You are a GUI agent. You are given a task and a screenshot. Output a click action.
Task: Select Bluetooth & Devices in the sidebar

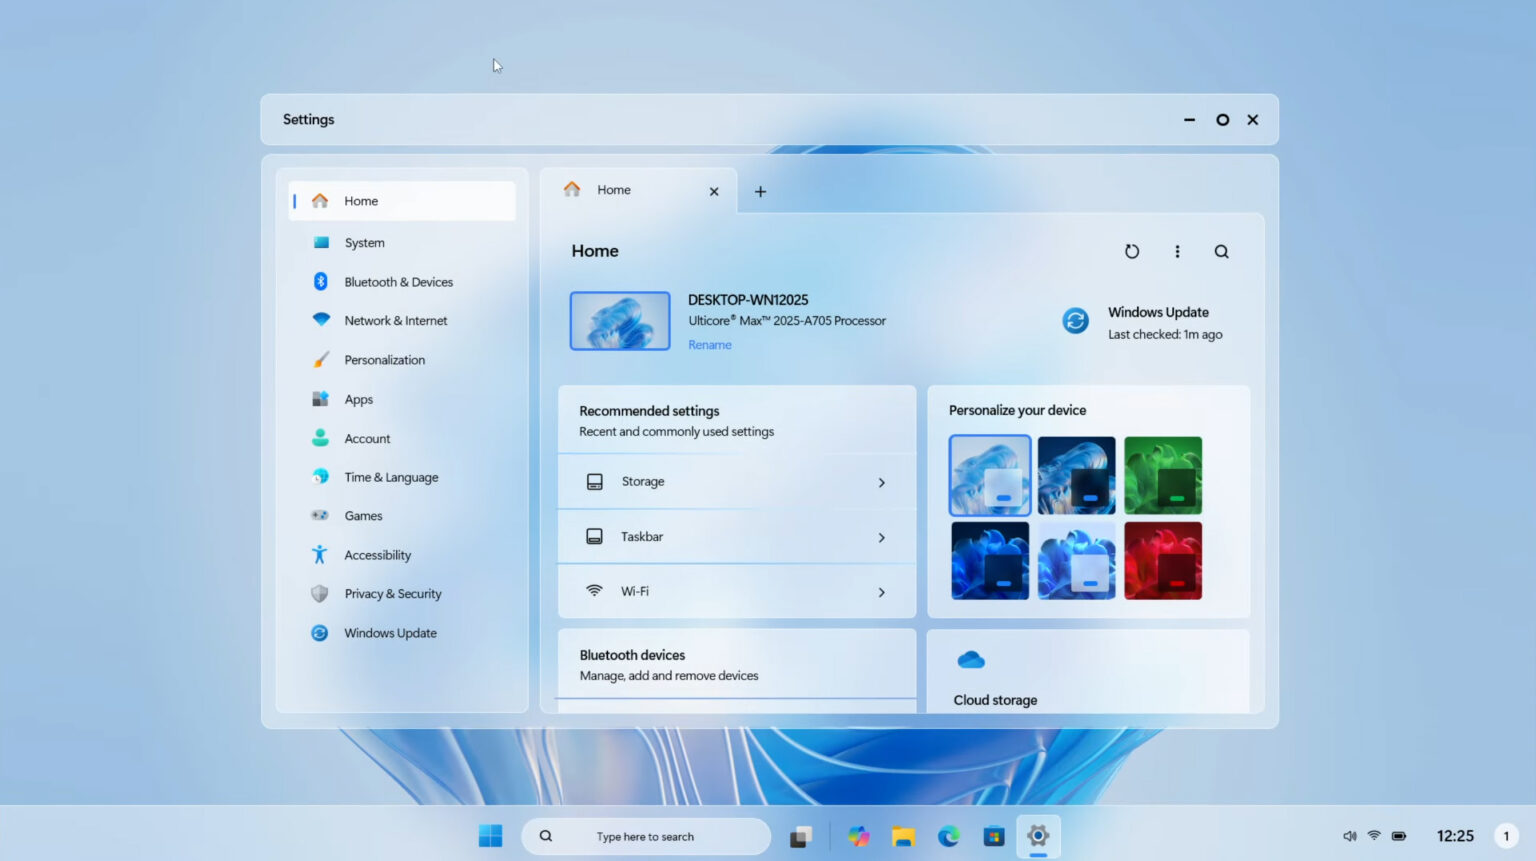click(x=398, y=281)
